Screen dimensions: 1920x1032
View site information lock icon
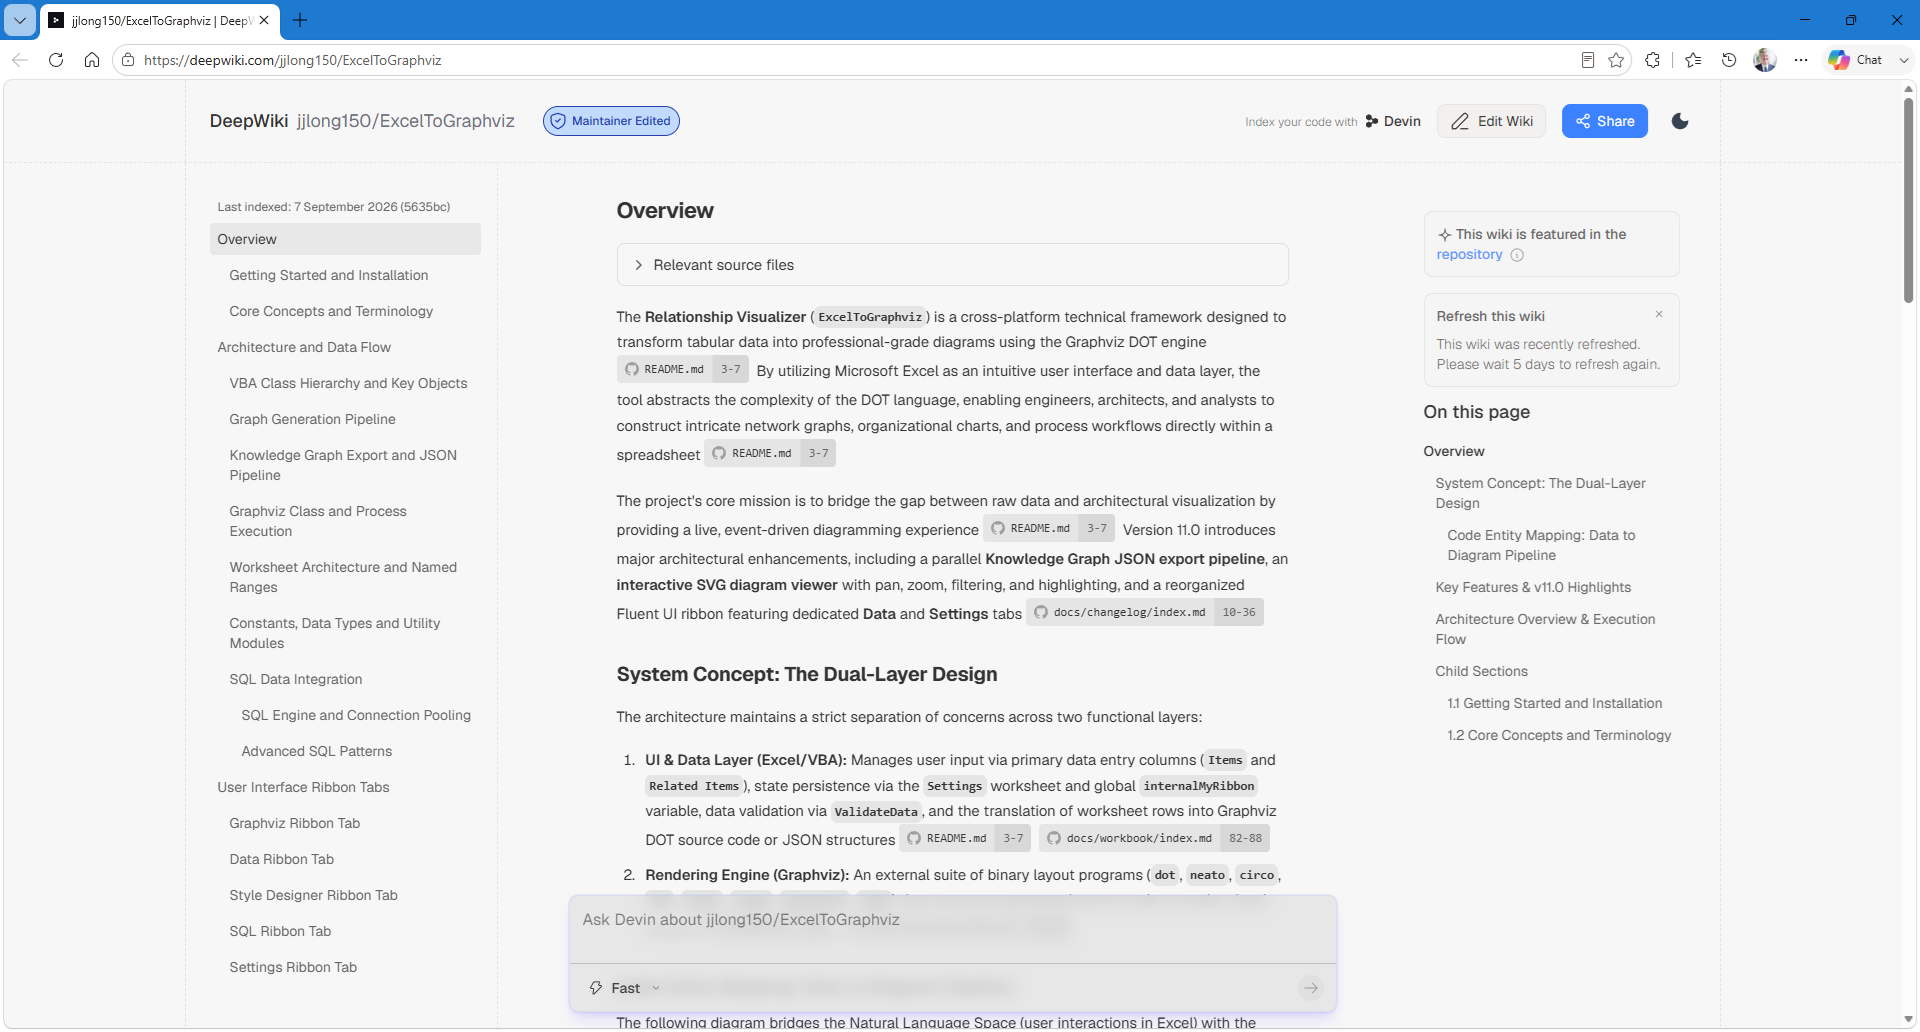pyautogui.click(x=128, y=60)
